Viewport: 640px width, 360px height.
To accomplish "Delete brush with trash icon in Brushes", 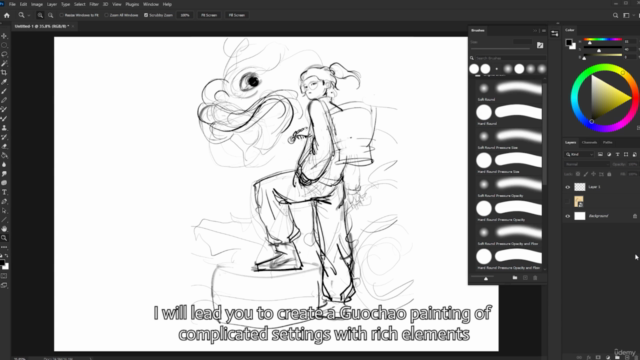I will click(535, 278).
